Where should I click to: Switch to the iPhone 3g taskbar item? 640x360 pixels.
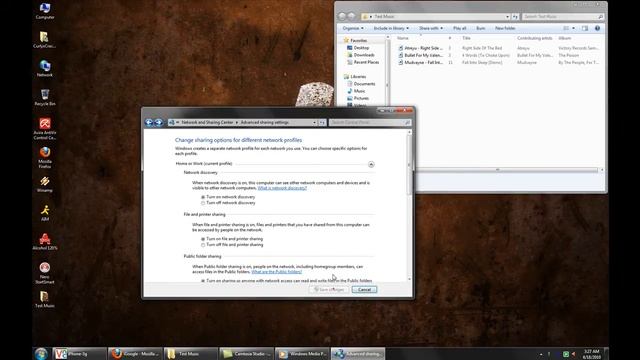point(79,353)
